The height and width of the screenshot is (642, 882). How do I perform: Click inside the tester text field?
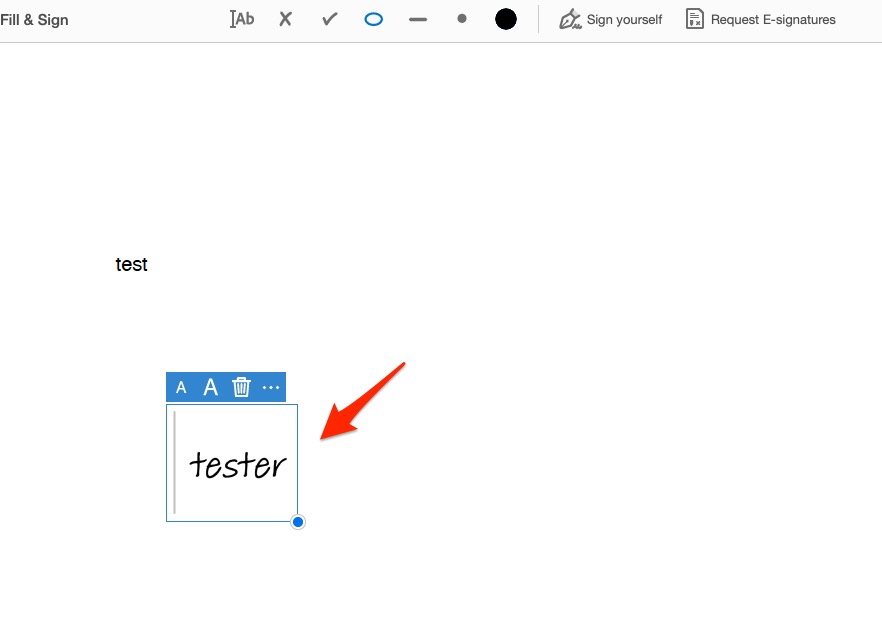tap(238, 465)
